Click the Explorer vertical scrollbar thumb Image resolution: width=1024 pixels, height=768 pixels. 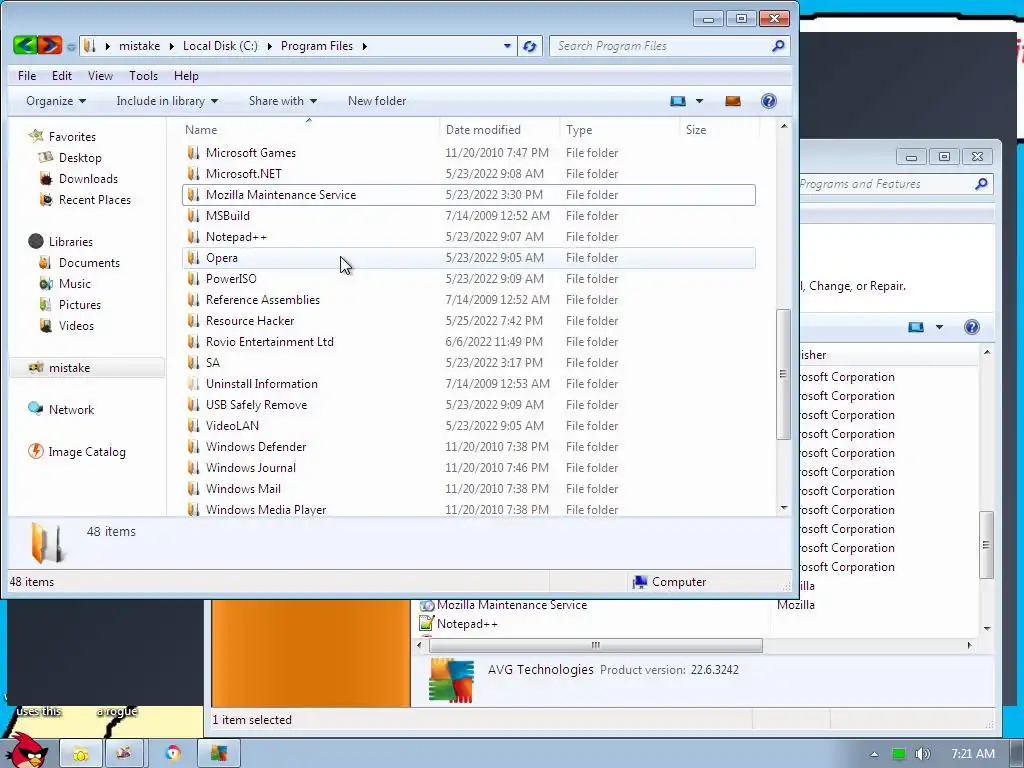(x=783, y=374)
